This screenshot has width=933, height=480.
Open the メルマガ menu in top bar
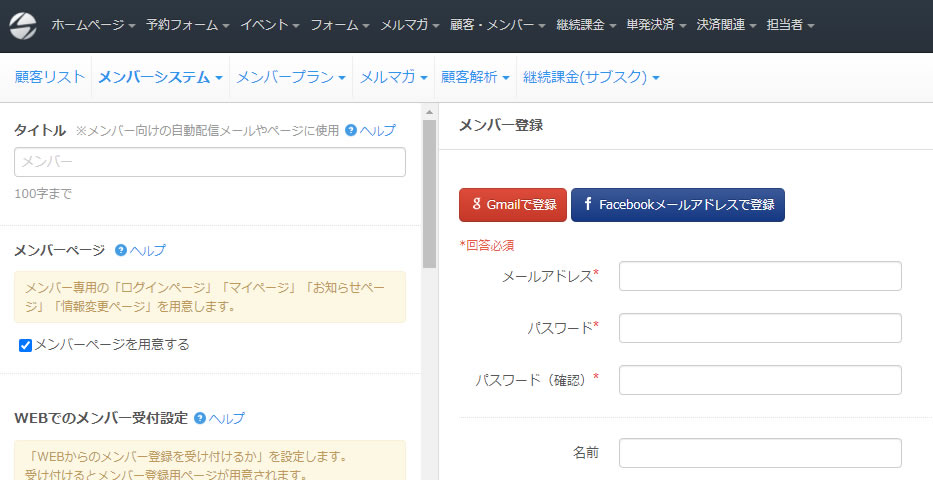[x=409, y=25]
